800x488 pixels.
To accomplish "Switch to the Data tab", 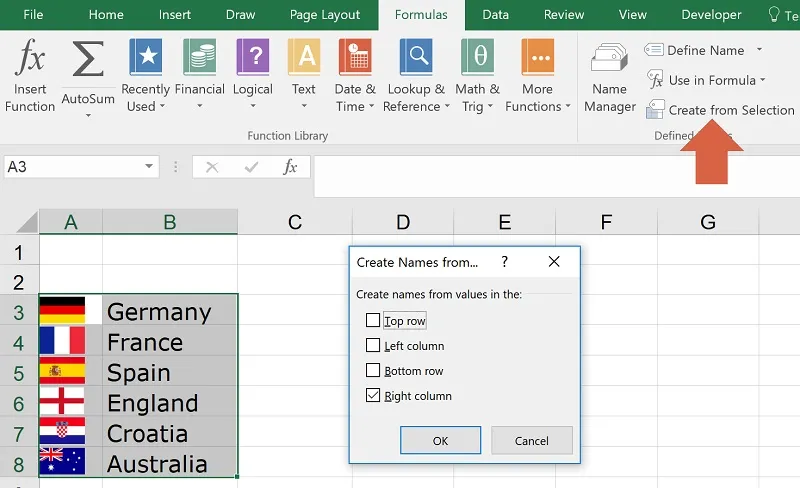I will tap(495, 15).
